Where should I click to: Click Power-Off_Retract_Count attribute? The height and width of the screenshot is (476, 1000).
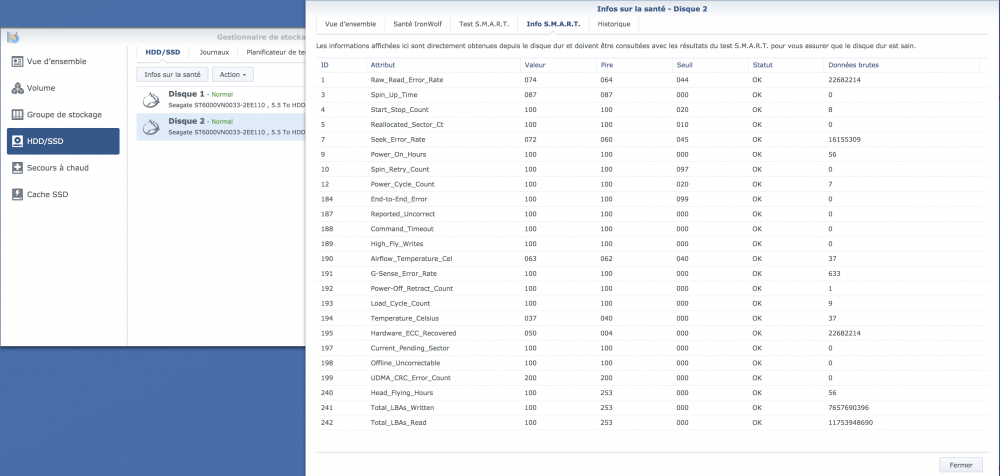(x=411, y=288)
